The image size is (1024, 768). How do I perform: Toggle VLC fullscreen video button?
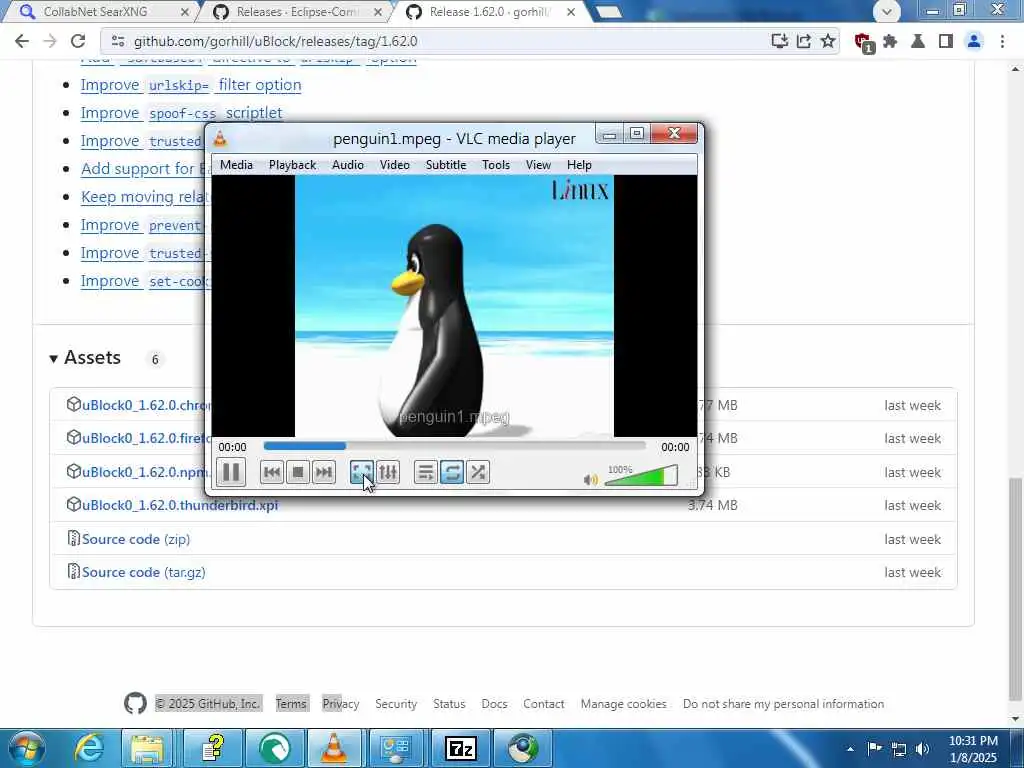click(x=362, y=472)
